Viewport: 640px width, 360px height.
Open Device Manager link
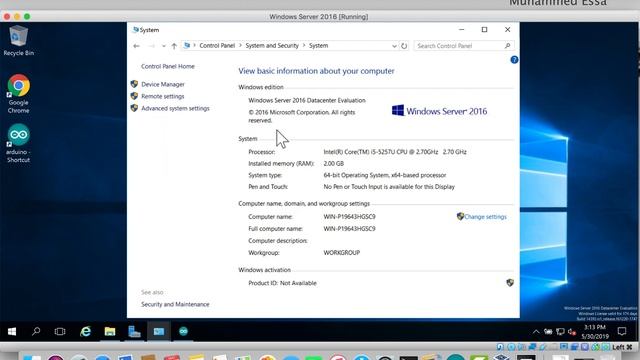[x=163, y=84]
